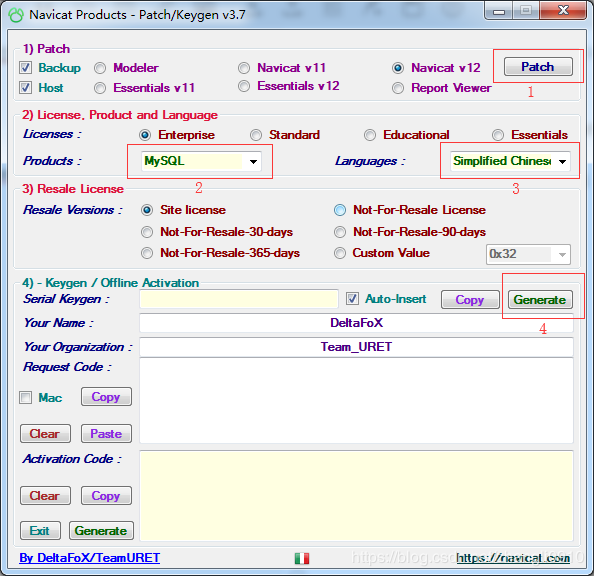Viewport: 594px width, 576px height.
Task: Paste into the request code
Action: (x=106, y=434)
